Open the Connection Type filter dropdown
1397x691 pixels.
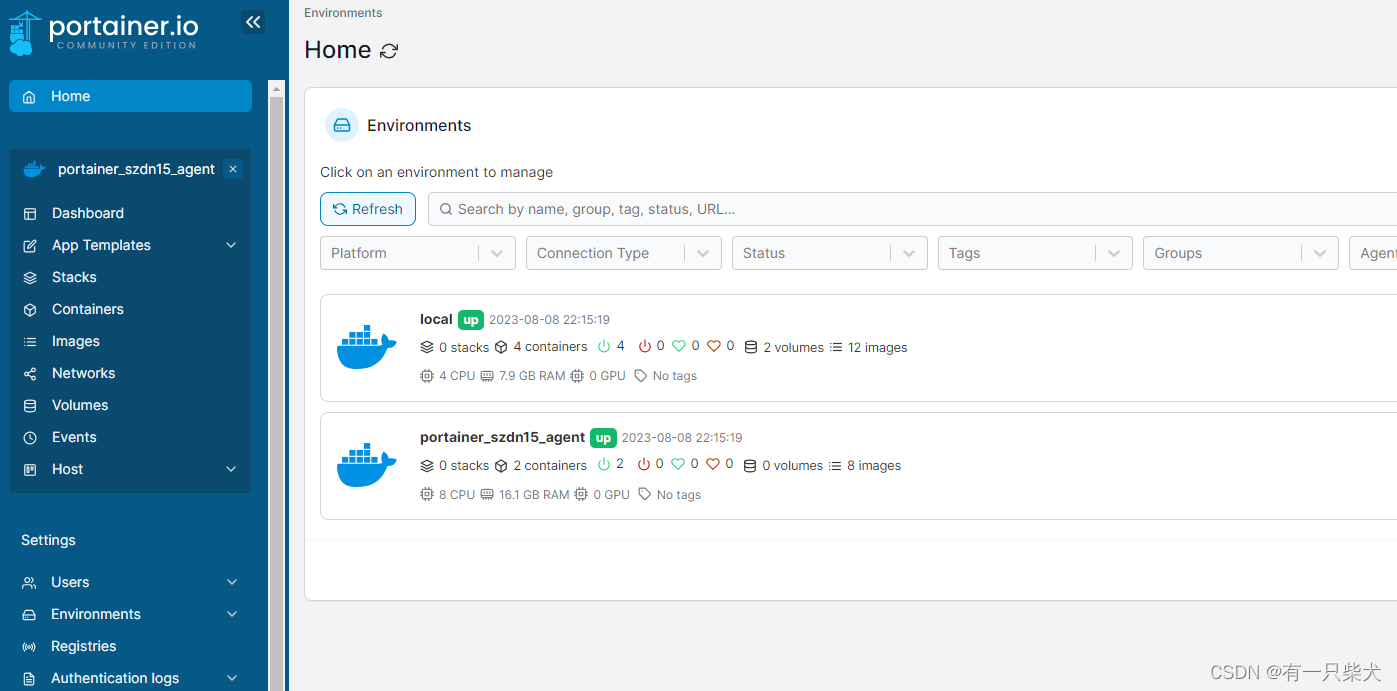(624, 253)
